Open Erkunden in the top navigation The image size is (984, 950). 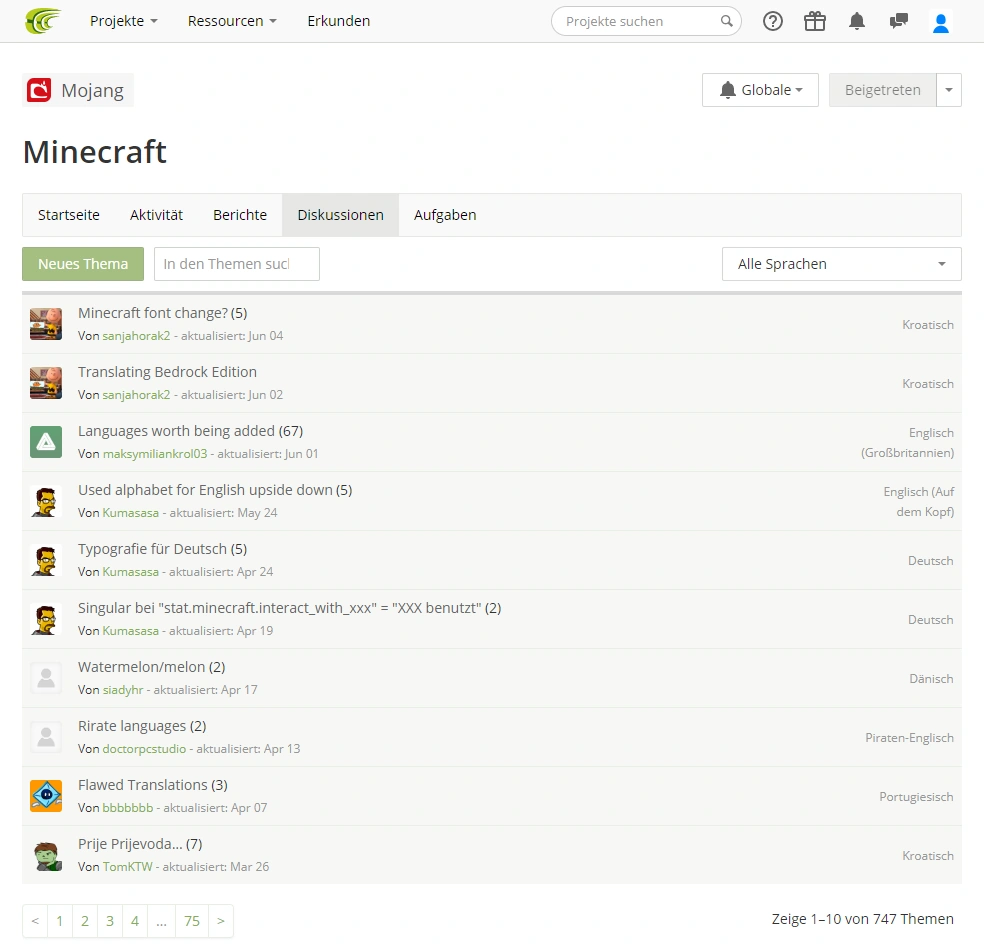pyautogui.click(x=338, y=21)
